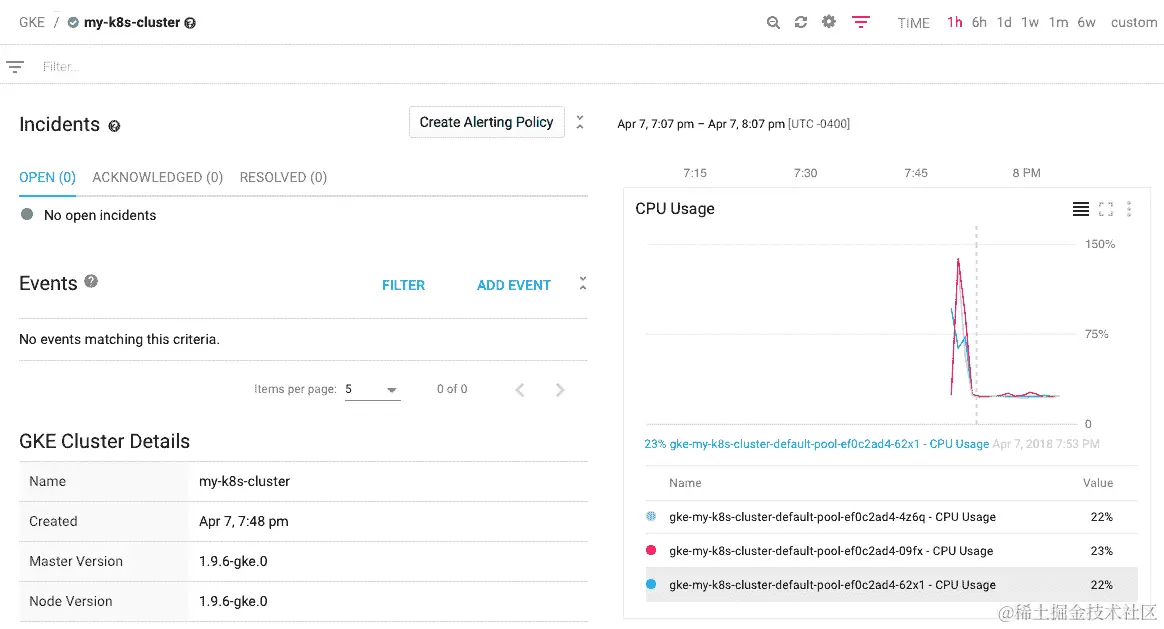The image size is (1164, 629).
Task: Open the Items per page dropdown
Action: [x=372, y=390]
